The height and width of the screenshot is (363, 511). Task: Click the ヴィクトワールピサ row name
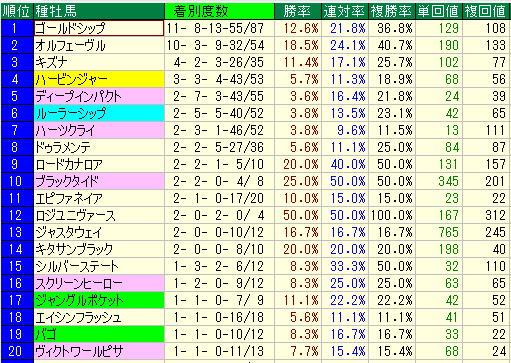[99, 351]
